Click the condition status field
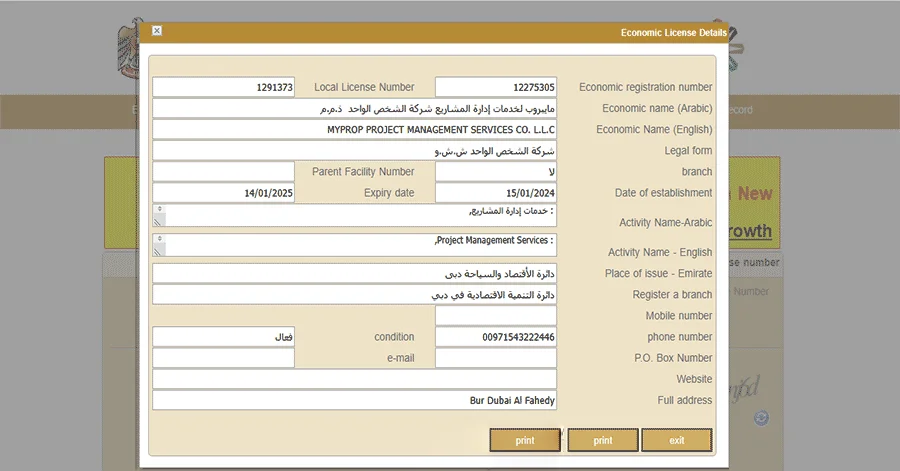This screenshot has width=900, height=471. click(223, 337)
